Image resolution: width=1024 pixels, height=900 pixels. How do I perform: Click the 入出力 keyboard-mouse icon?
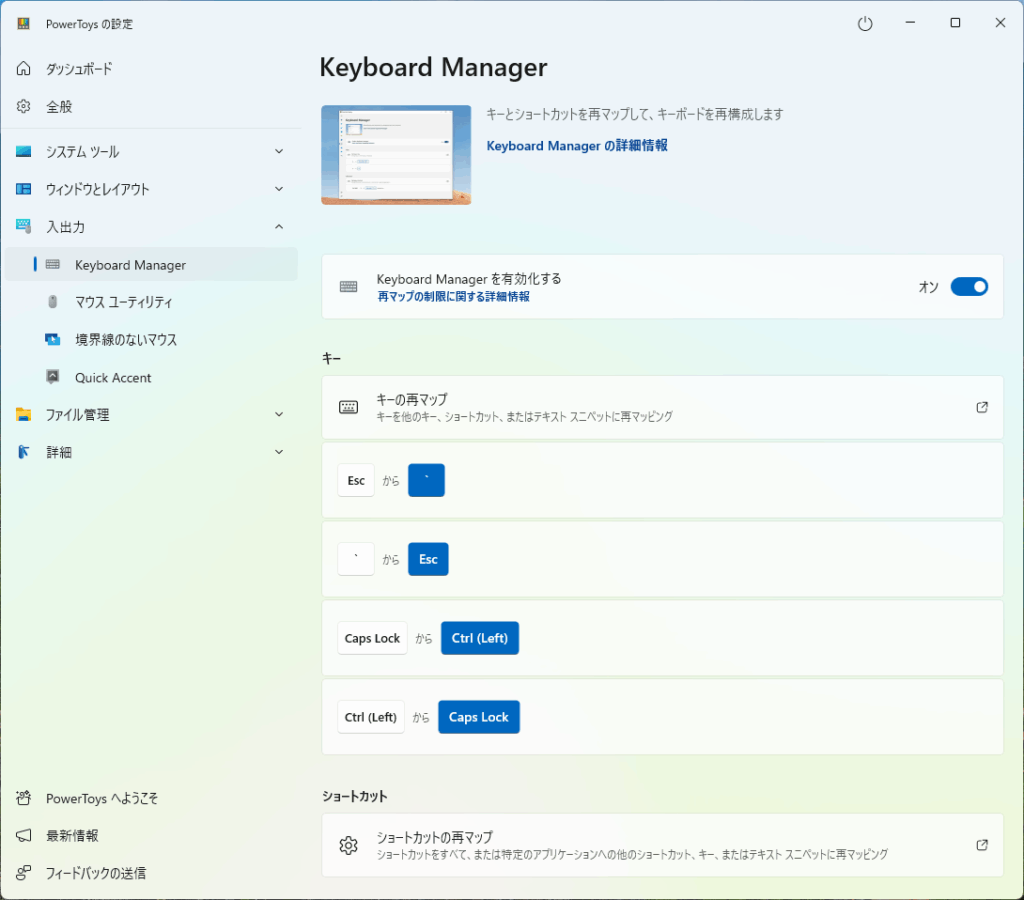click(x=24, y=227)
